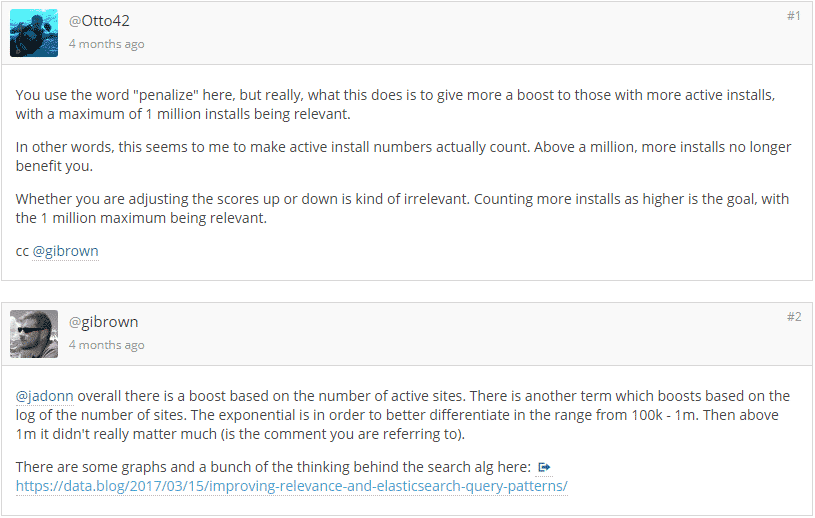Click the paragraph beginning 'You use the word'

pos(396,104)
